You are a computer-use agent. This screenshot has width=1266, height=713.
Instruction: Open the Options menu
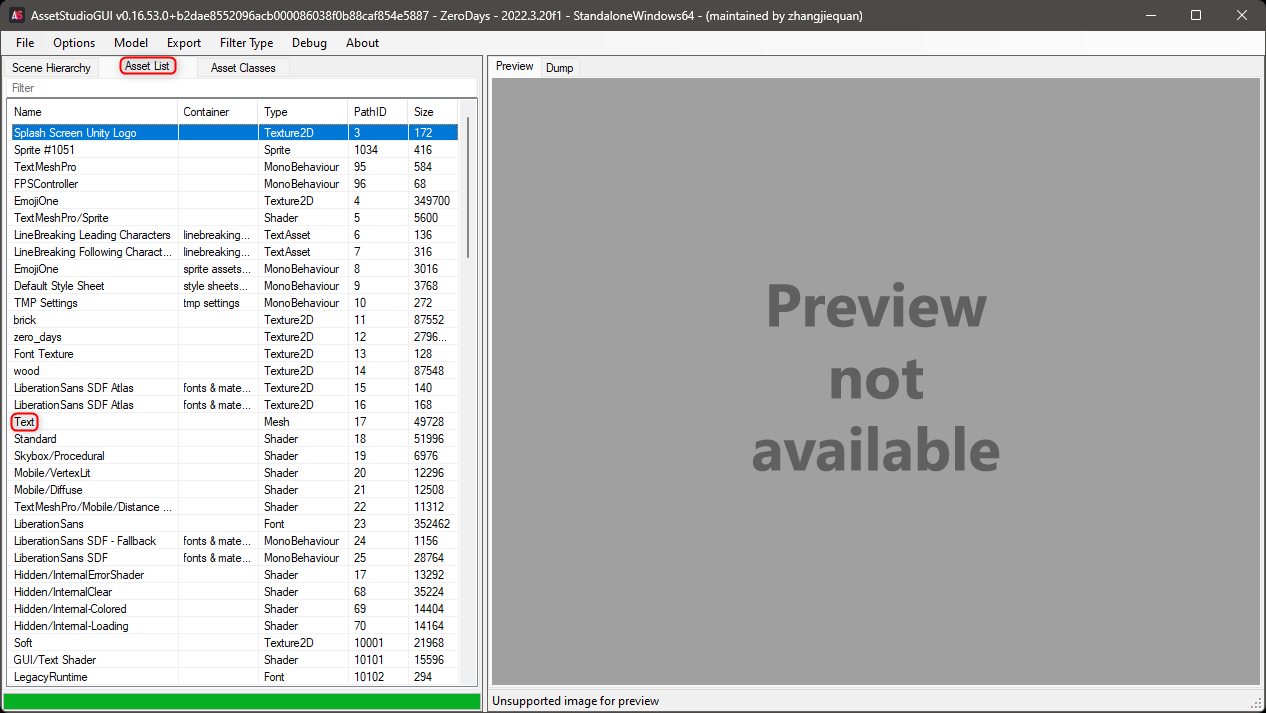pos(73,43)
